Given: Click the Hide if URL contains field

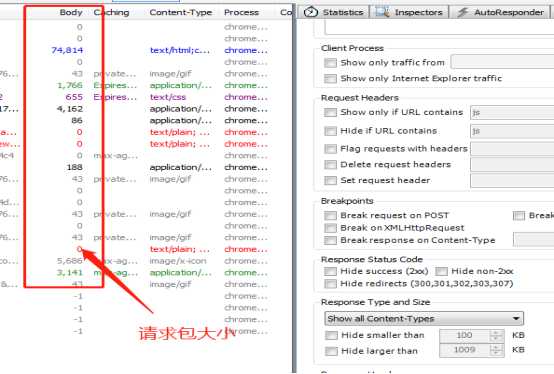Looking at the screenshot, I should tap(512, 131).
